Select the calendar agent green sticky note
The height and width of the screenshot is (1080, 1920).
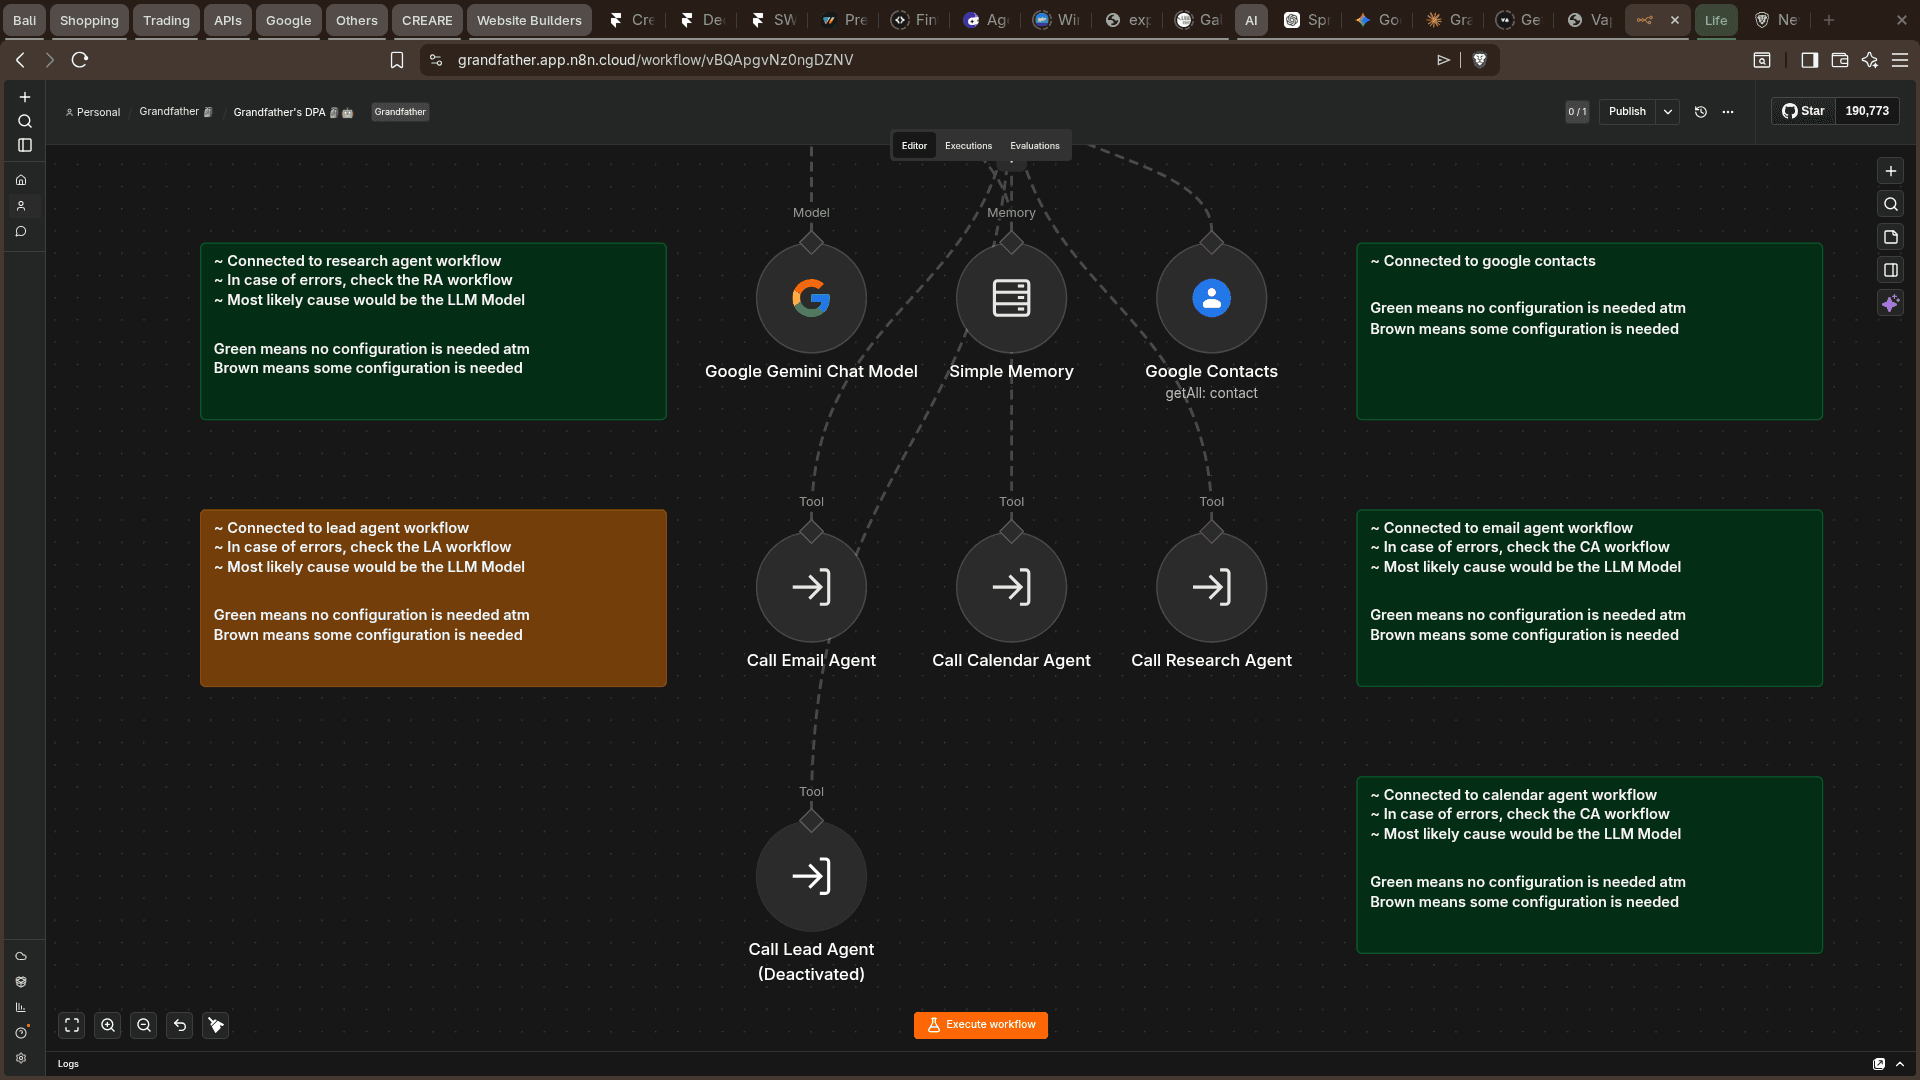pos(1589,865)
